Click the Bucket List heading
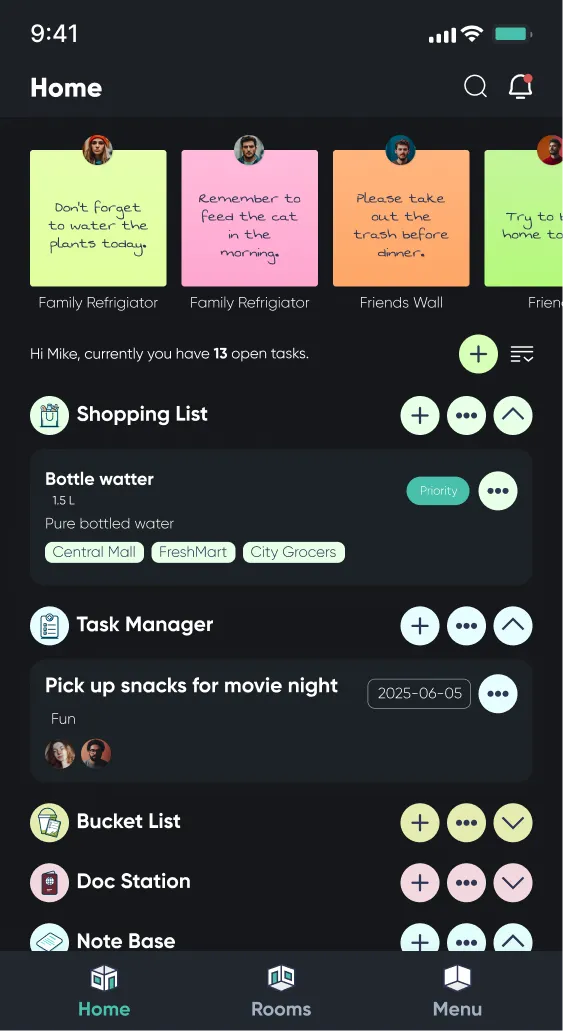This screenshot has height=1031, width=563. coord(129,822)
